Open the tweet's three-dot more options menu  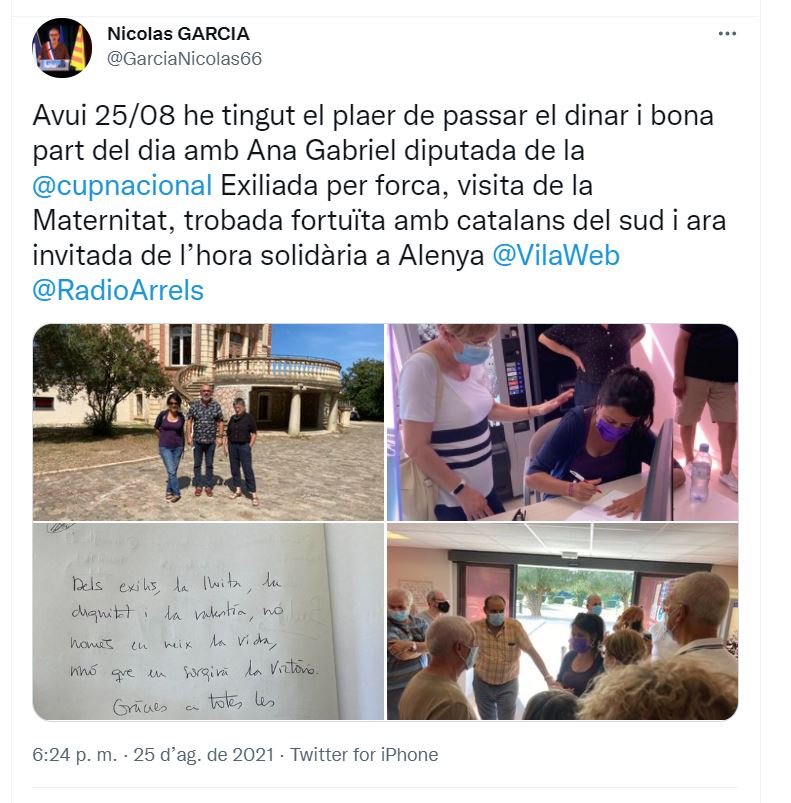pyautogui.click(x=726, y=34)
